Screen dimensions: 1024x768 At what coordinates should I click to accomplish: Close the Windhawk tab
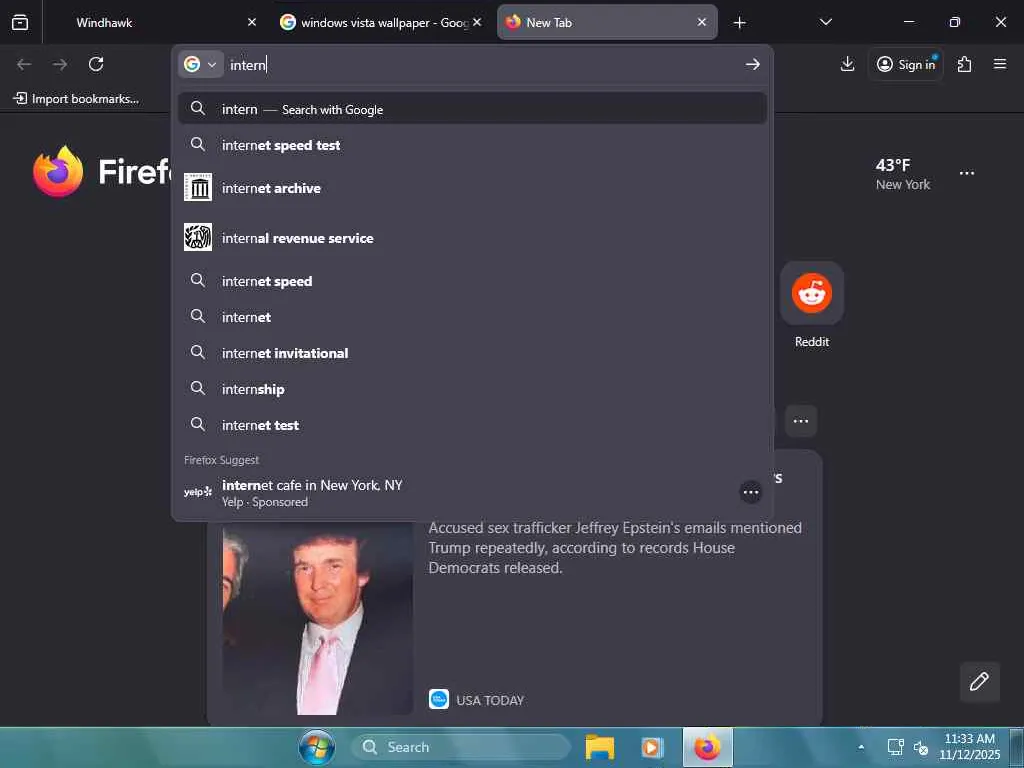tap(252, 22)
